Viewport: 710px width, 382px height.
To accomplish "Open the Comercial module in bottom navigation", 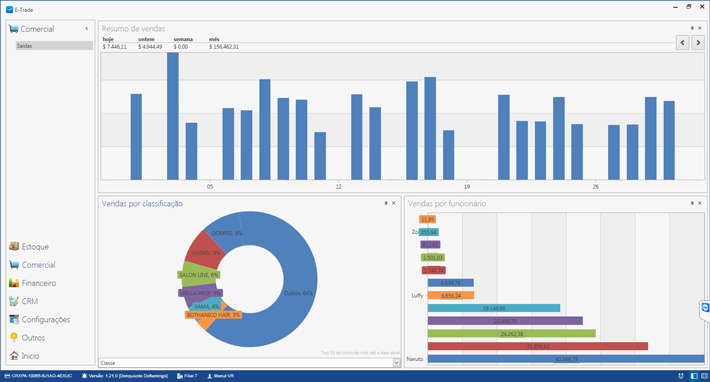I will (x=32, y=265).
